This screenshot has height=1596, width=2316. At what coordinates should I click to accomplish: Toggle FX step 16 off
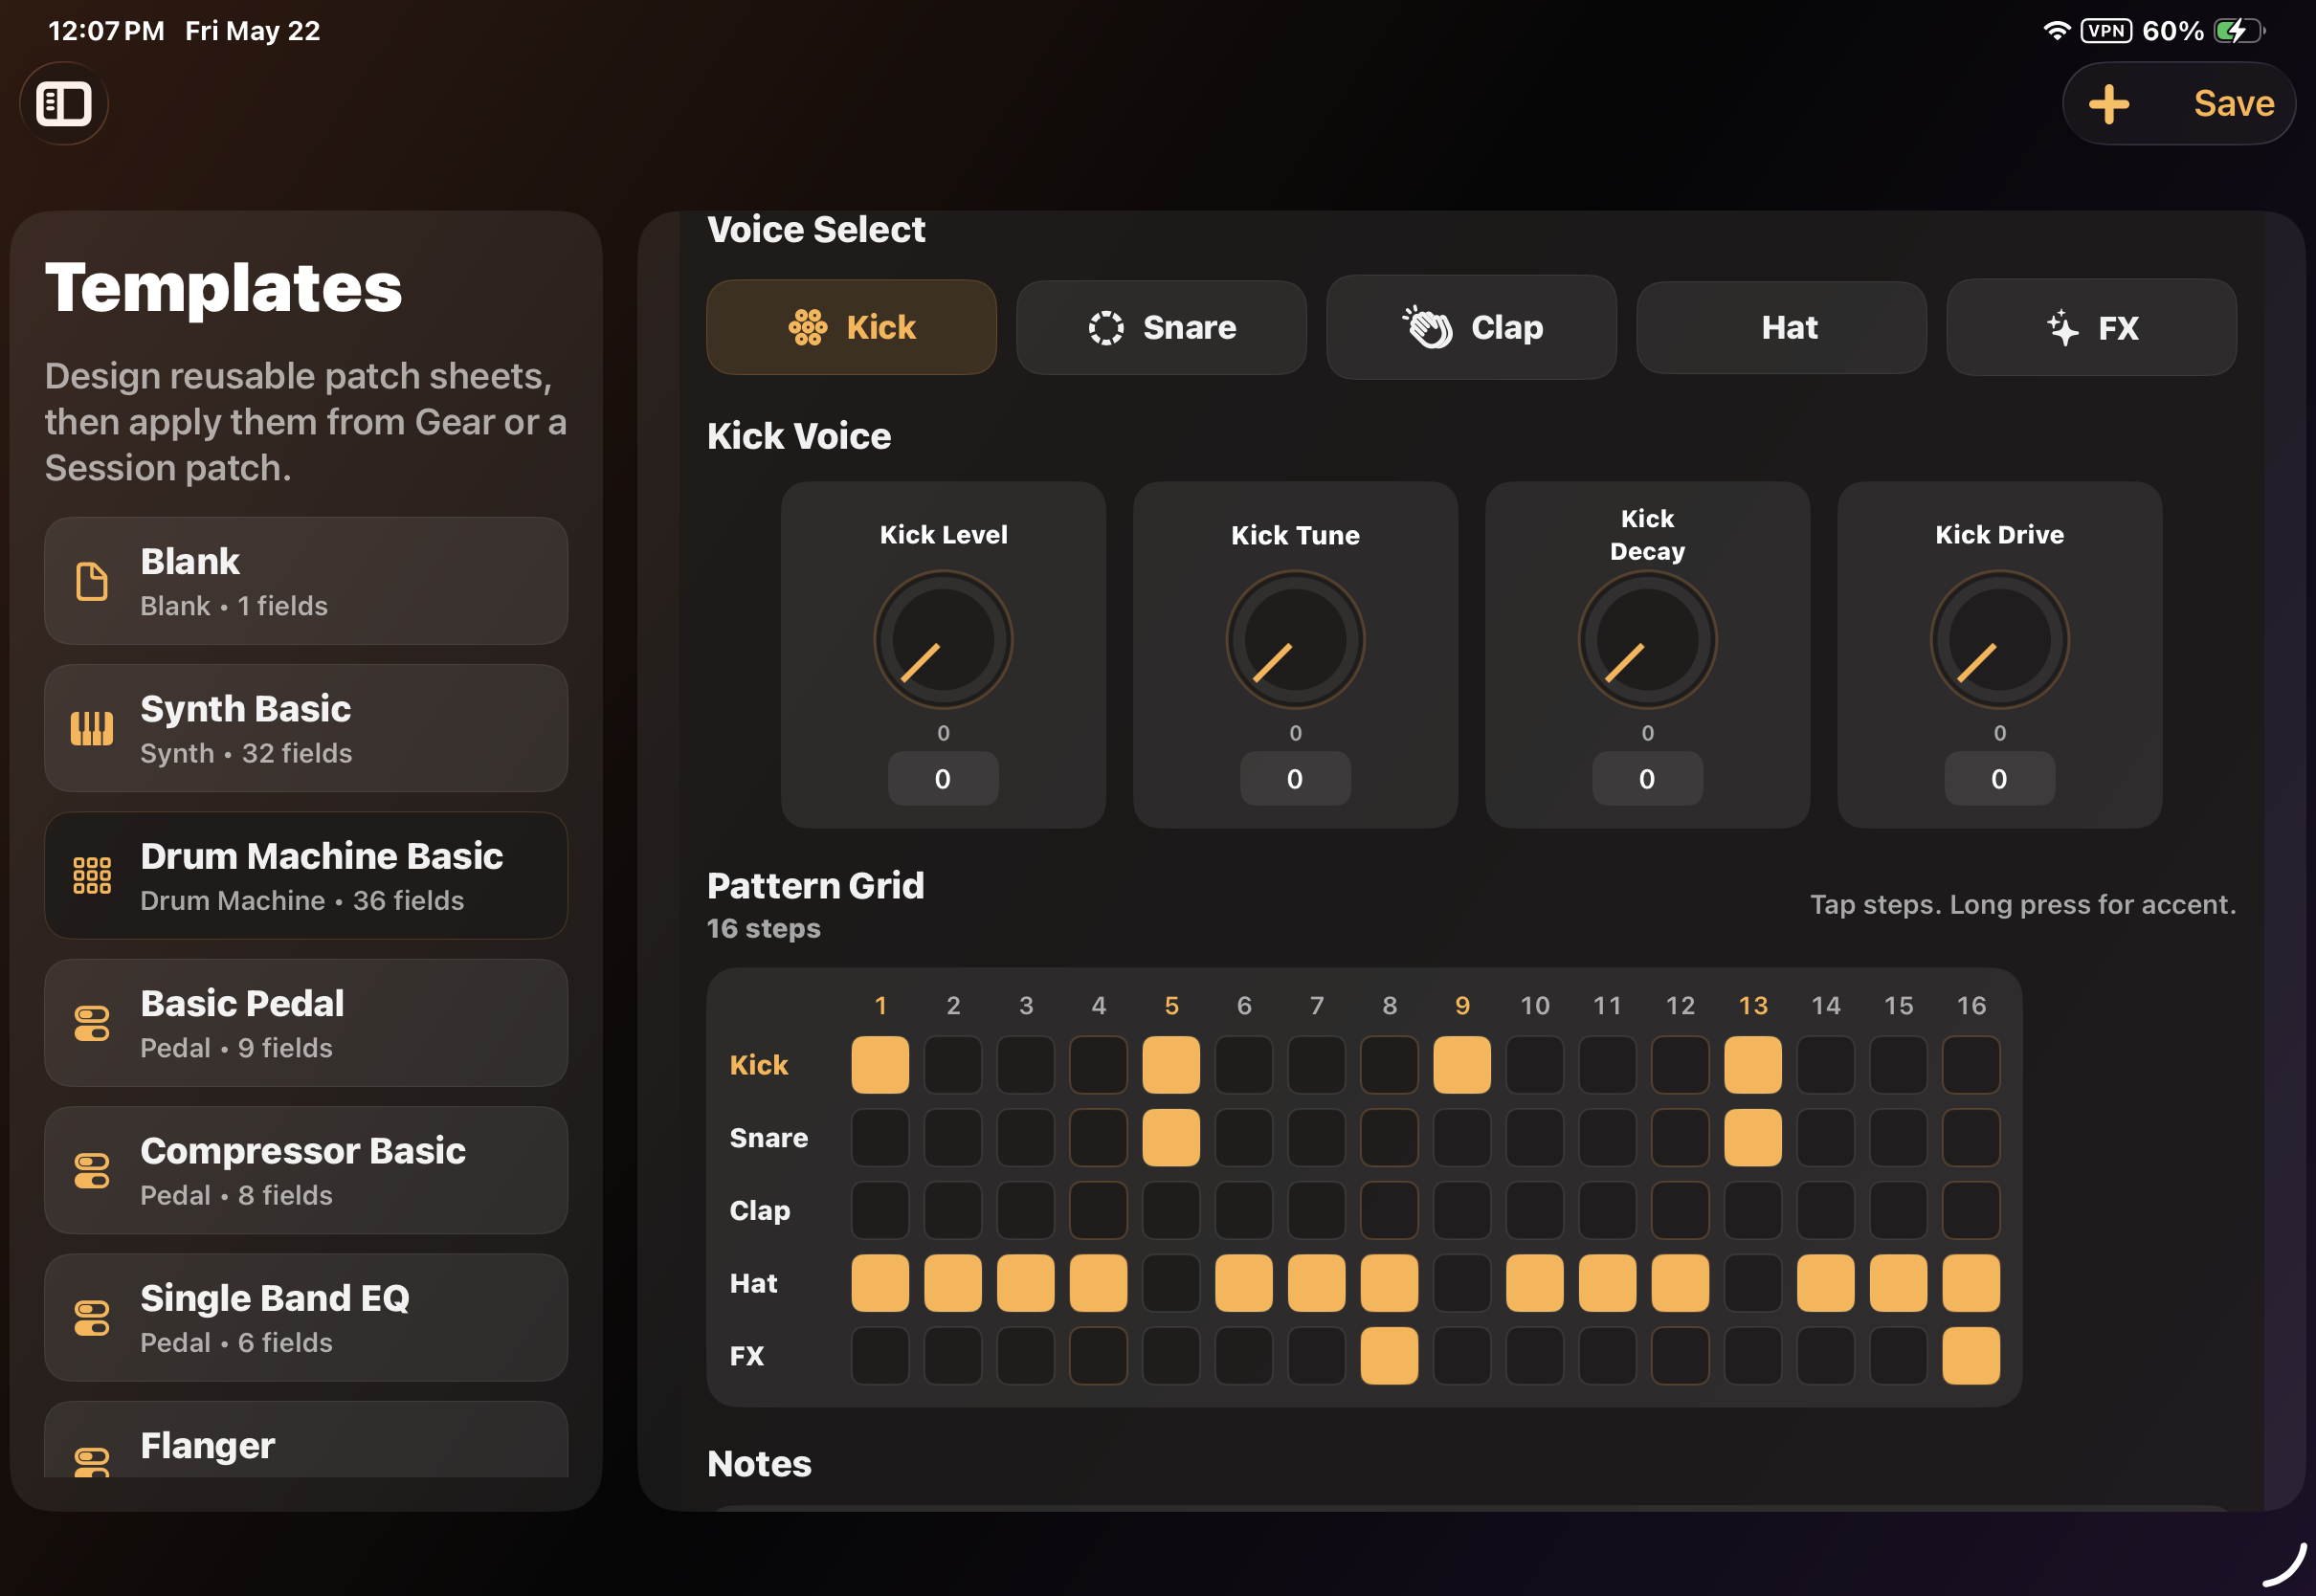[x=1971, y=1356]
